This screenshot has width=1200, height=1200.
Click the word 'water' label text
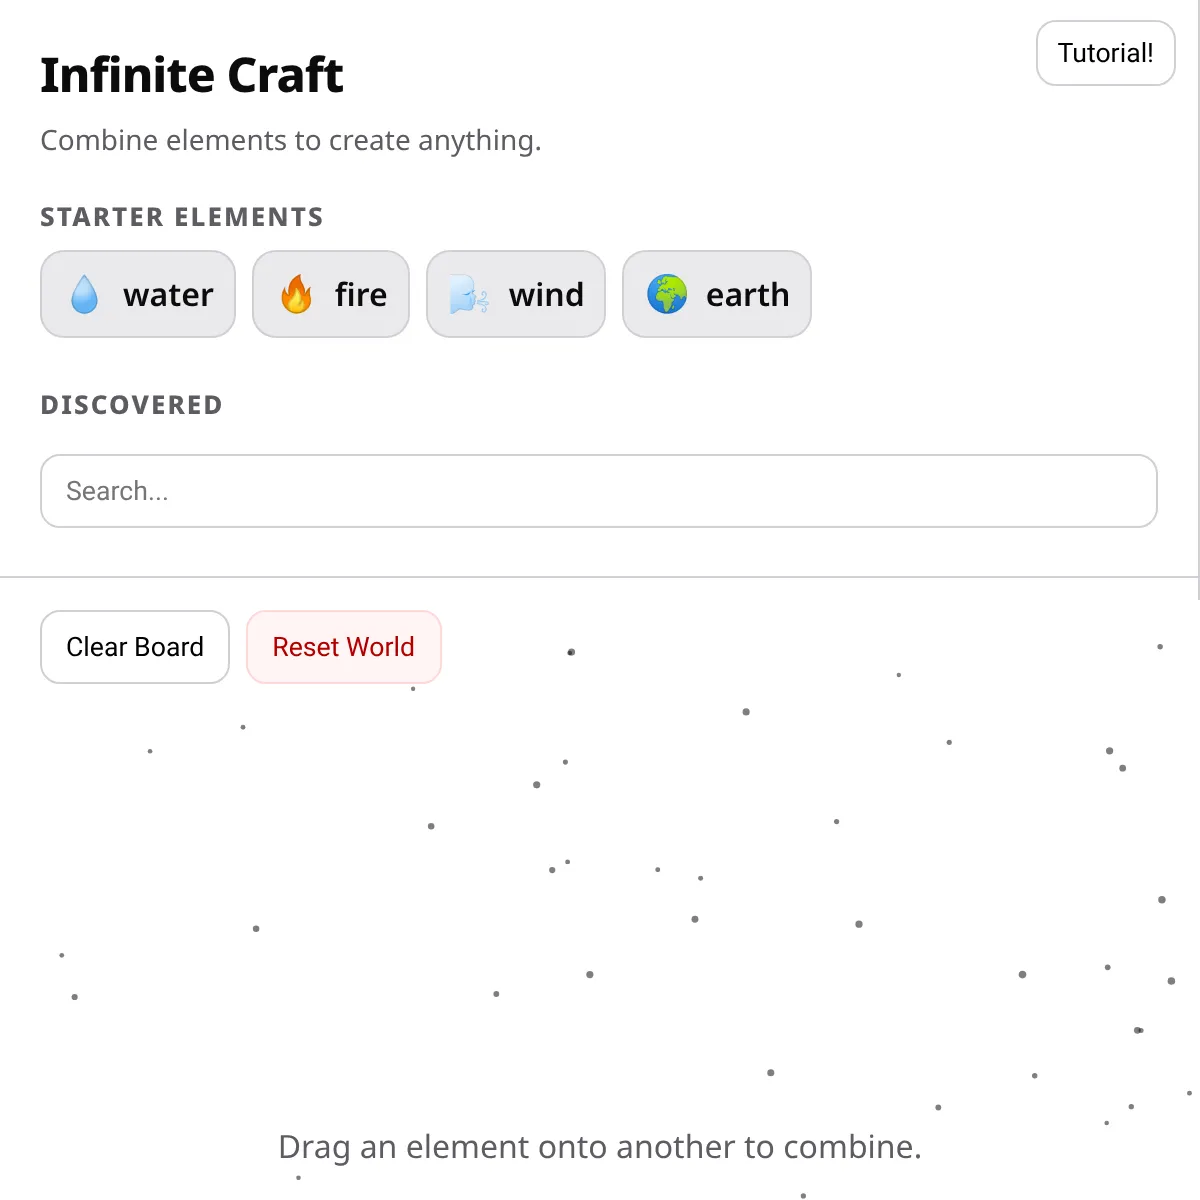(168, 295)
